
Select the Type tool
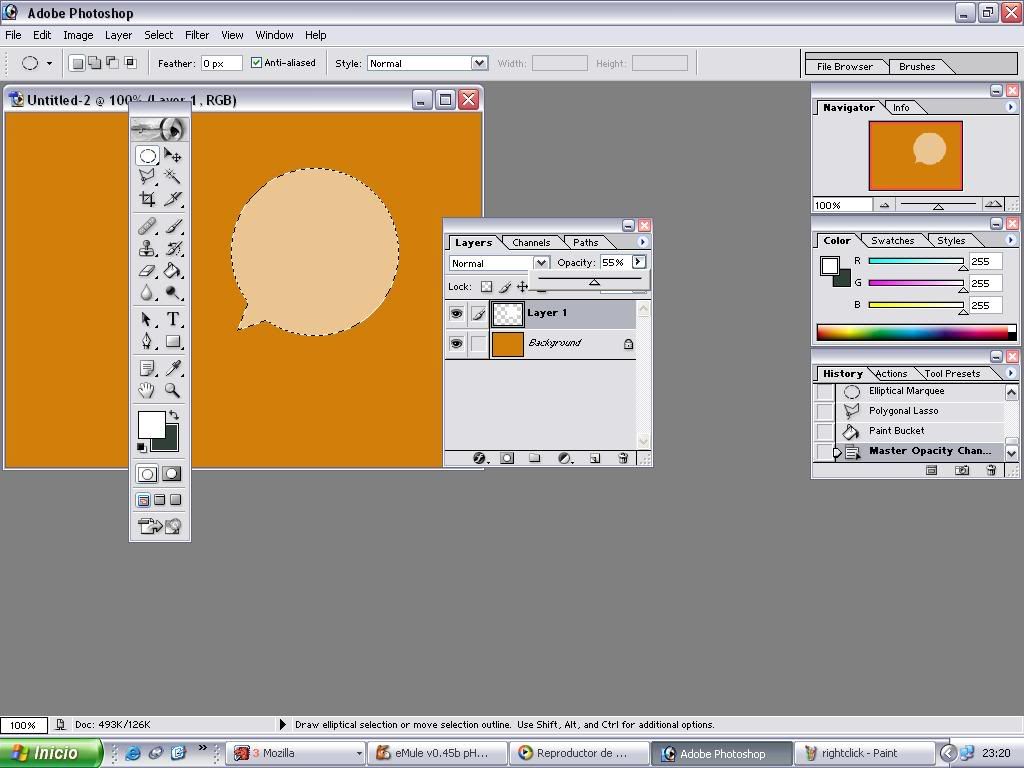click(x=173, y=319)
